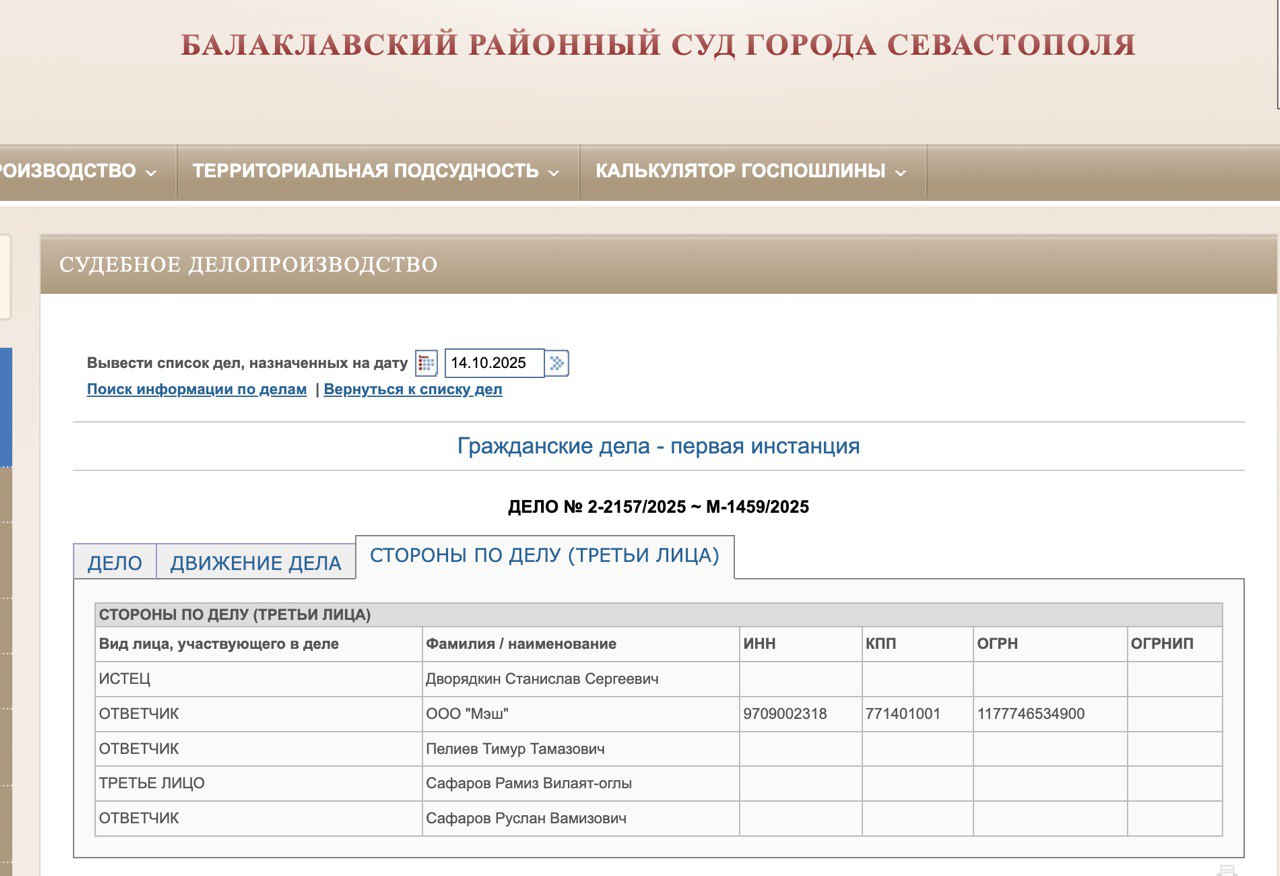Screen dimensions: 1280x876
Task: Click the ИНН value 9709002318
Action: [x=785, y=714]
